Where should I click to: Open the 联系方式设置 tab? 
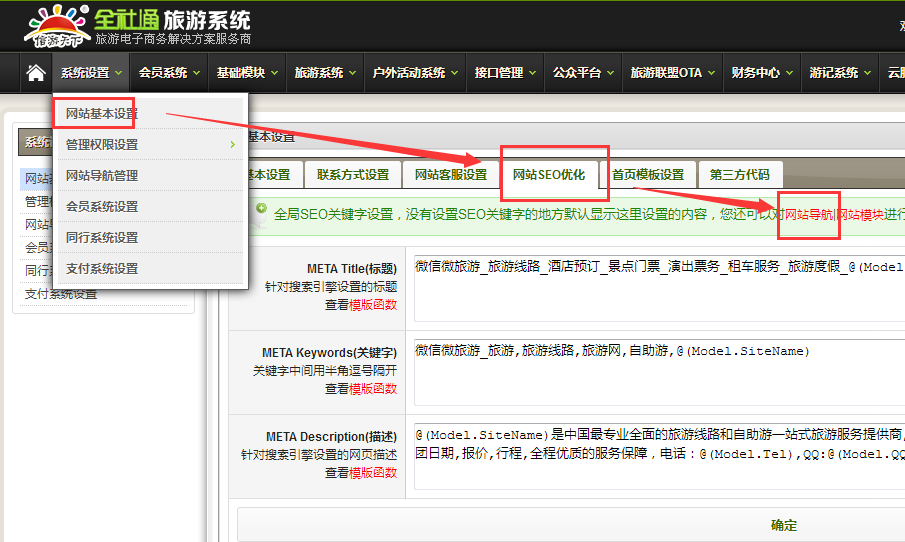[353, 174]
